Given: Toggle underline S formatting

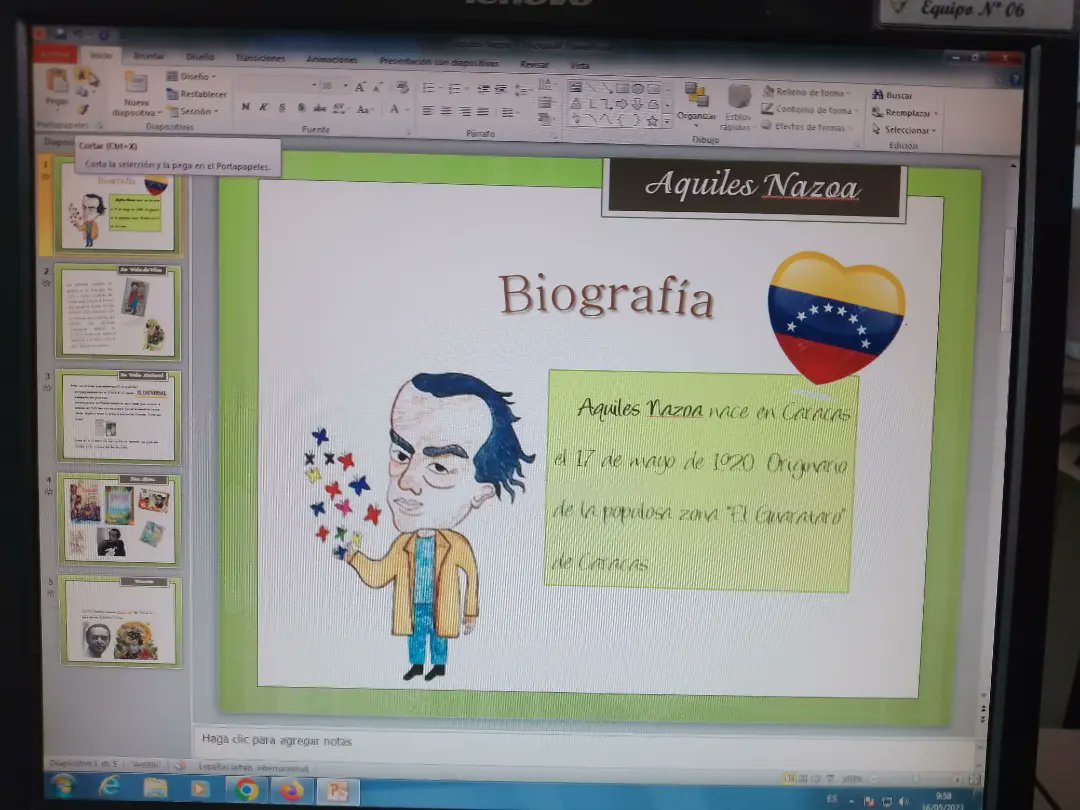Looking at the screenshot, I should [282, 107].
